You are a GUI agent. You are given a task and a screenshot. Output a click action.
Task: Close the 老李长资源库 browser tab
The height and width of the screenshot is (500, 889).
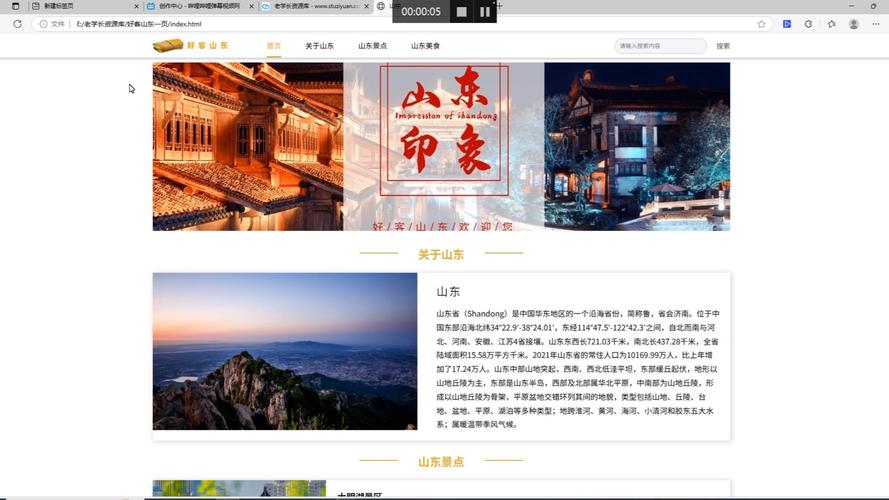point(367,6)
